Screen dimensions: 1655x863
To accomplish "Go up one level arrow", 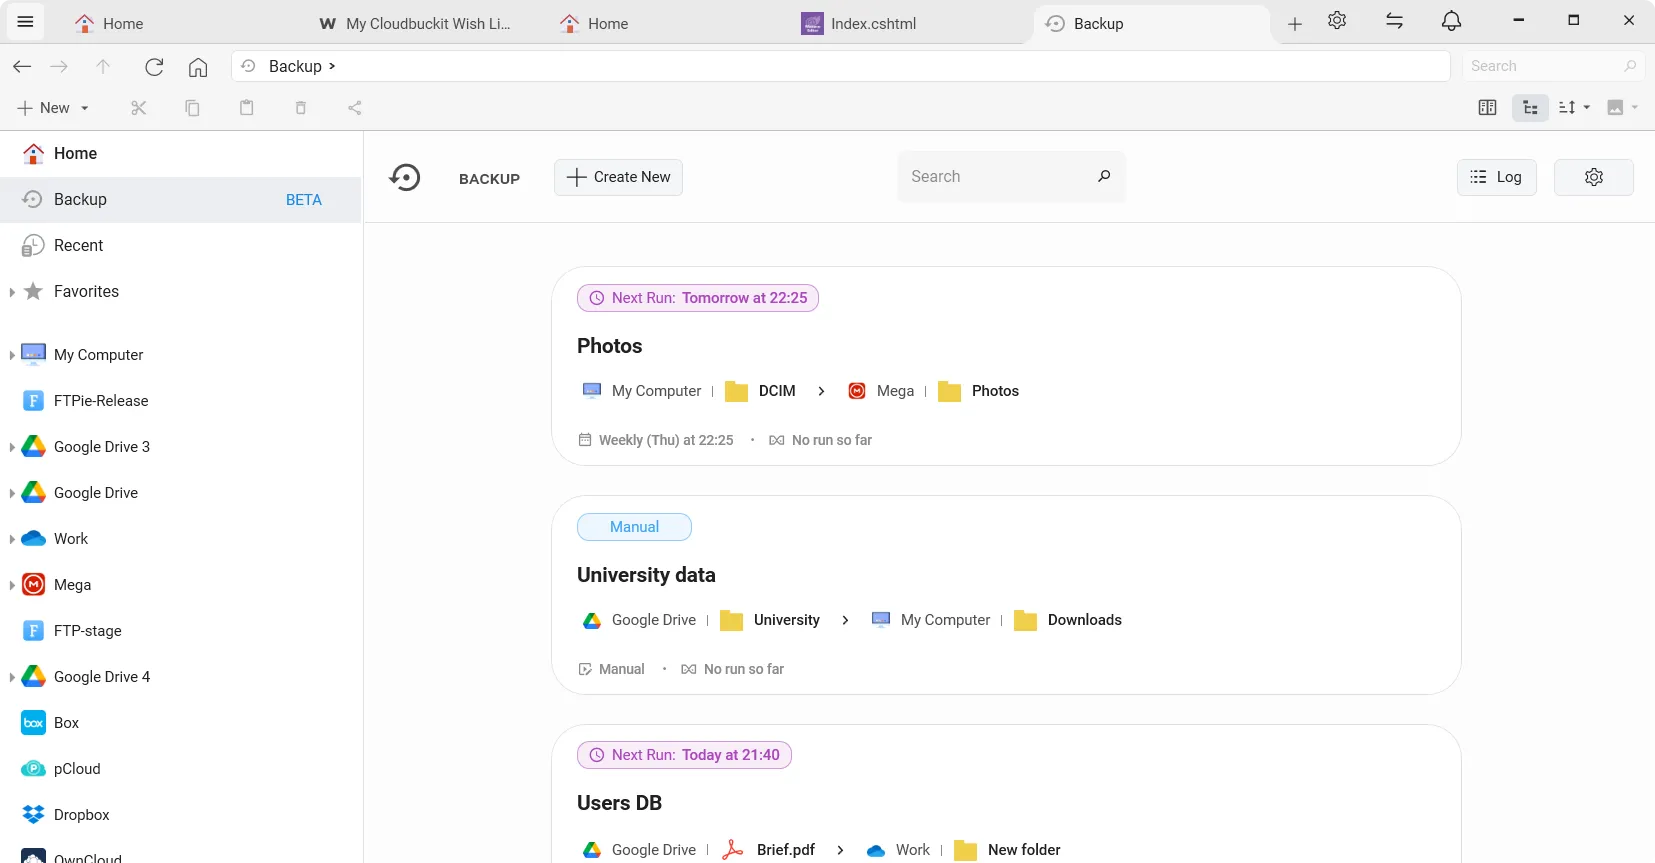I will click(103, 66).
